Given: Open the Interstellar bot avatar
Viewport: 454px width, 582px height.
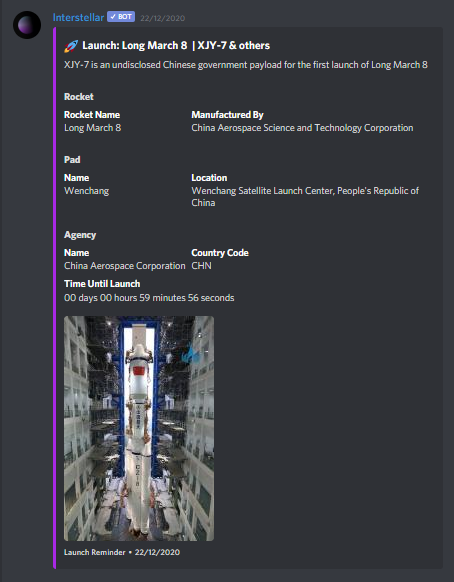Looking at the screenshot, I should 27,25.
